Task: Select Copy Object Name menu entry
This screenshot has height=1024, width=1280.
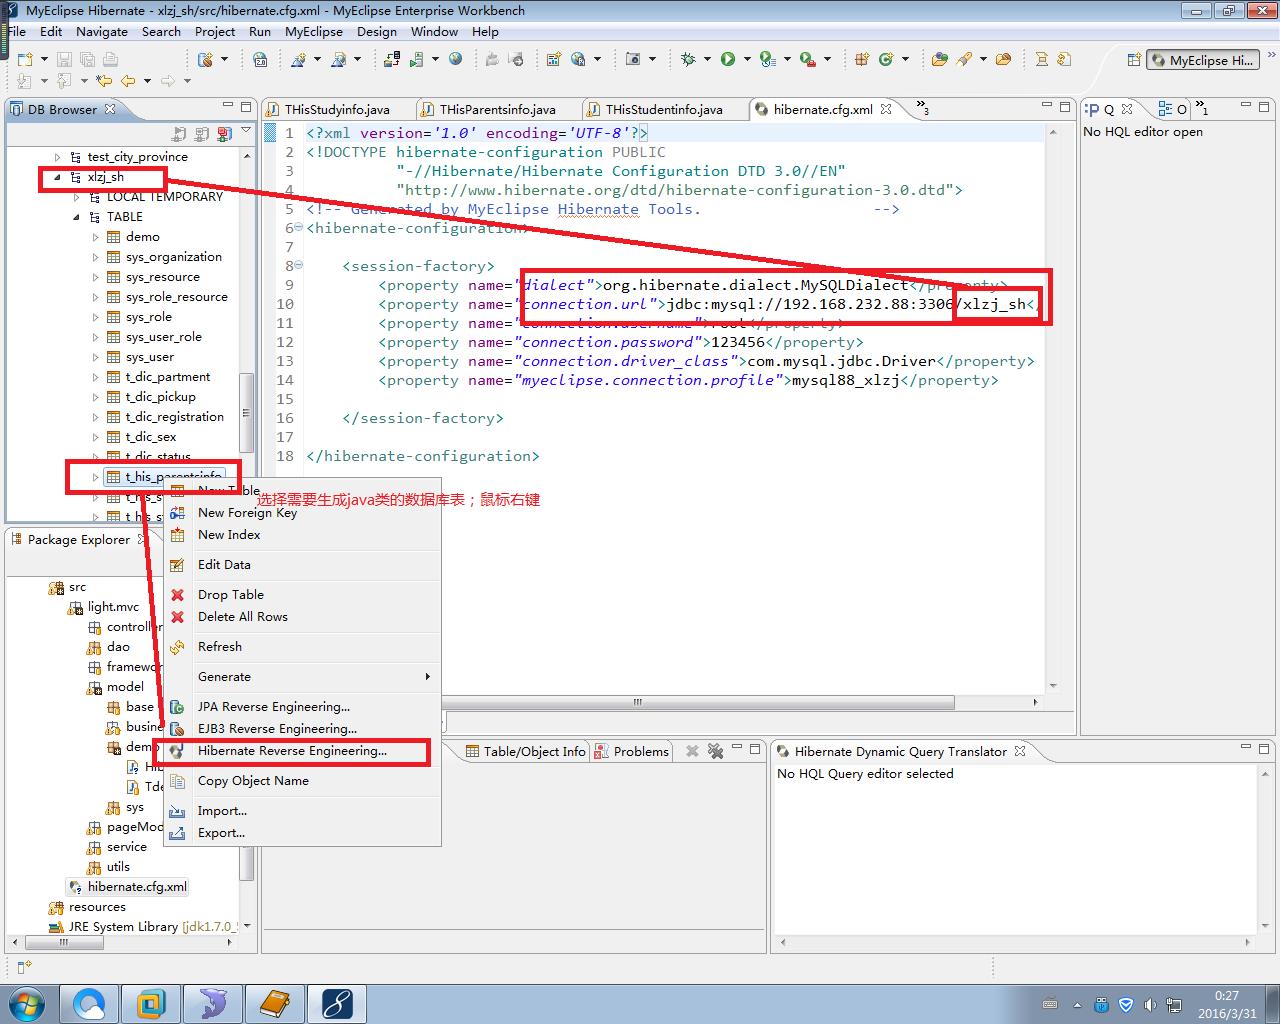Action: [x=302, y=781]
